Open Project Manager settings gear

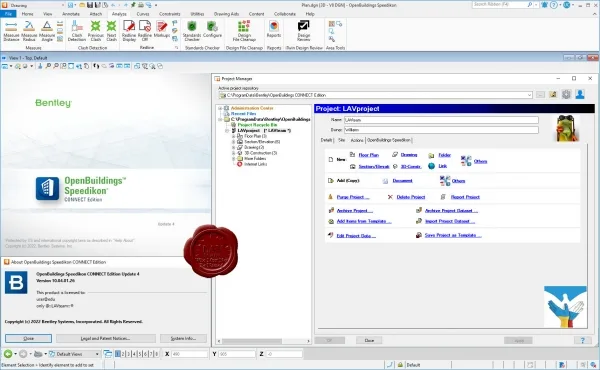click(x=566, y=94)
